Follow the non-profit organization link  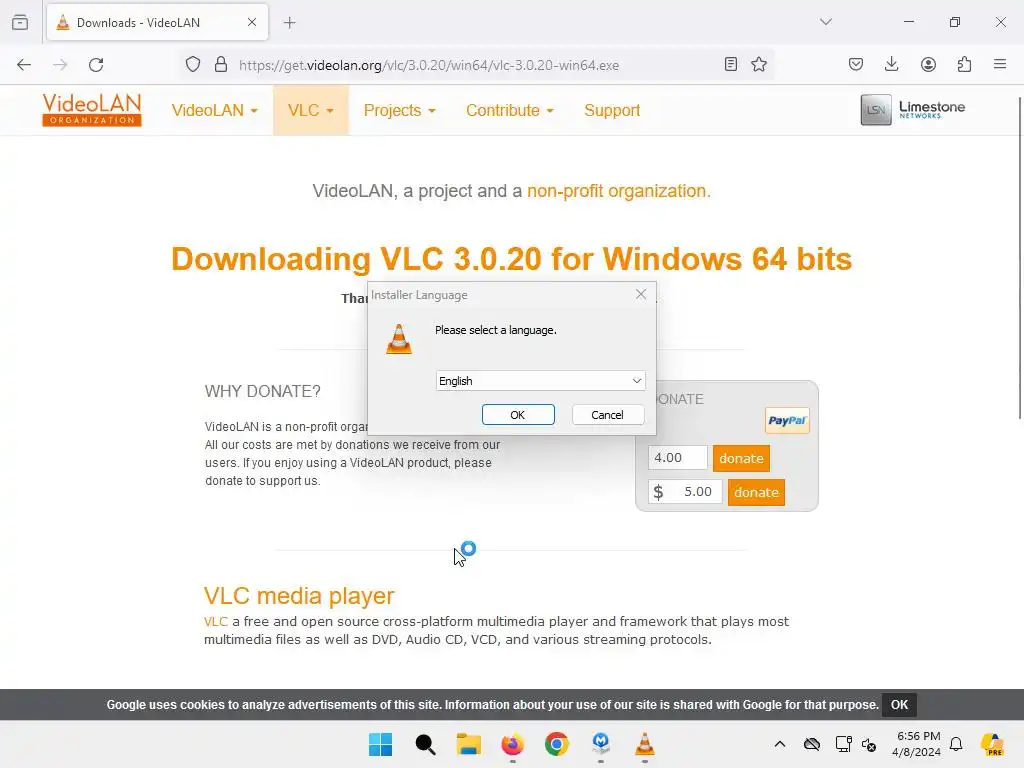[x=618, y=191]
